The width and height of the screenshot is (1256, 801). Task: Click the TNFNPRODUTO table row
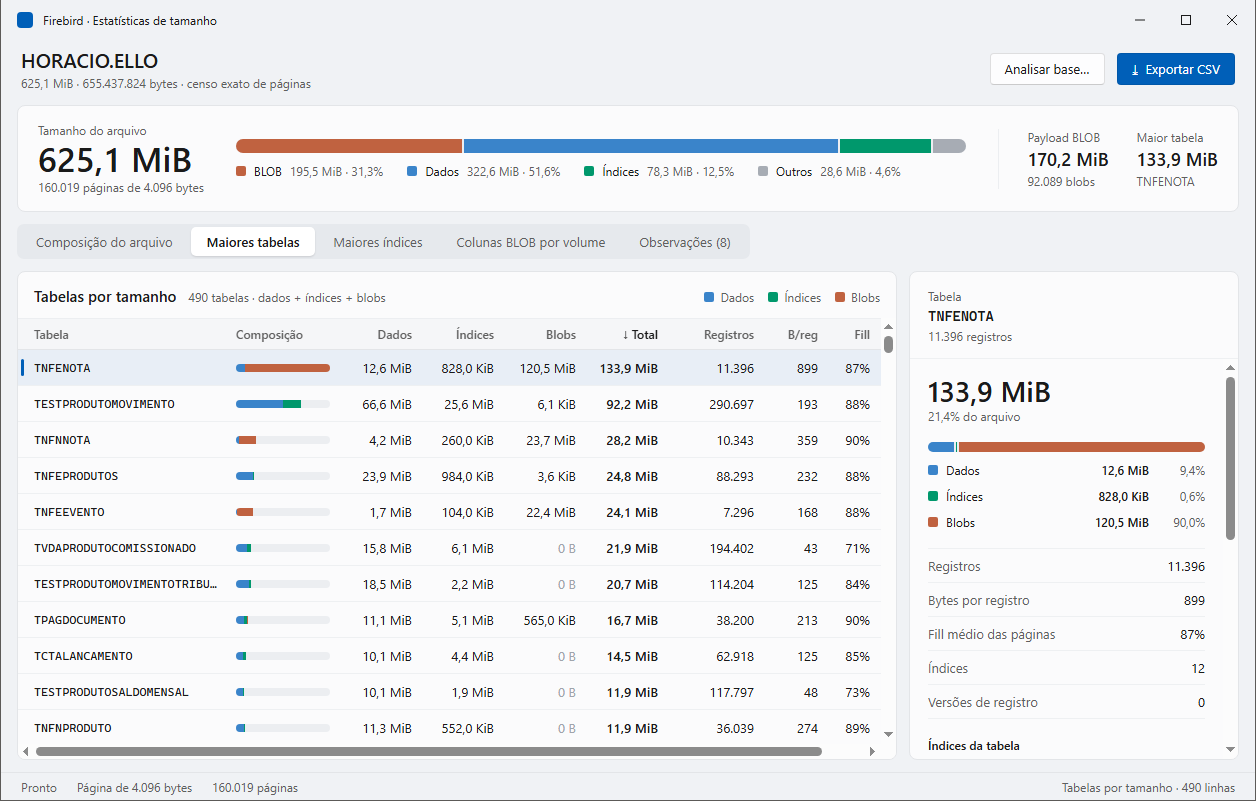[x=450, y=728]
